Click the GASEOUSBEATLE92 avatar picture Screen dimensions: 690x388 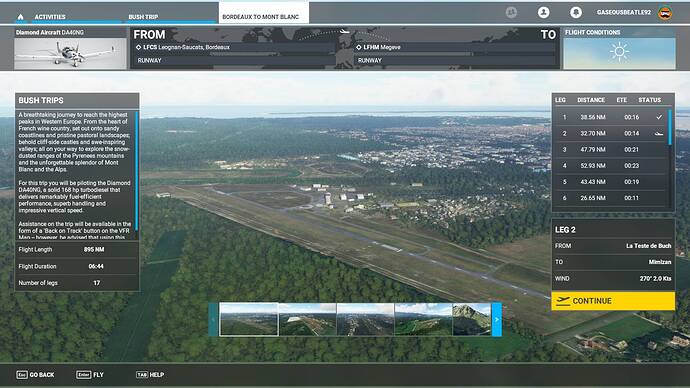click(665, 13)
